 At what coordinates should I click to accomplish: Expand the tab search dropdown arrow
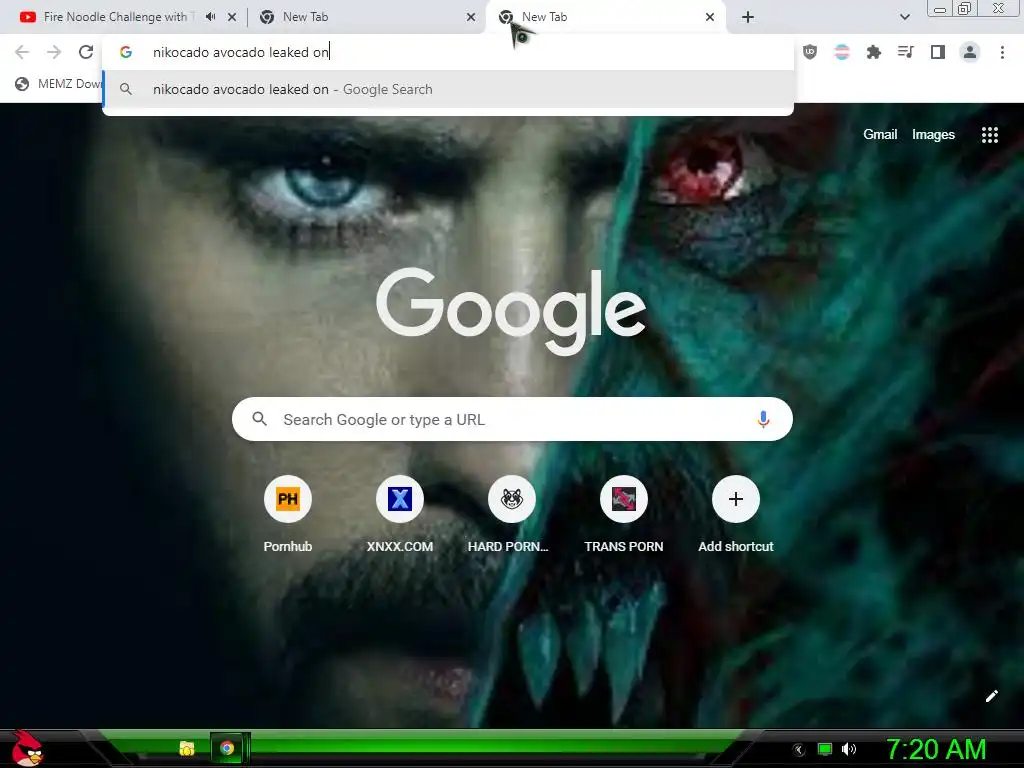click(905, 17)
